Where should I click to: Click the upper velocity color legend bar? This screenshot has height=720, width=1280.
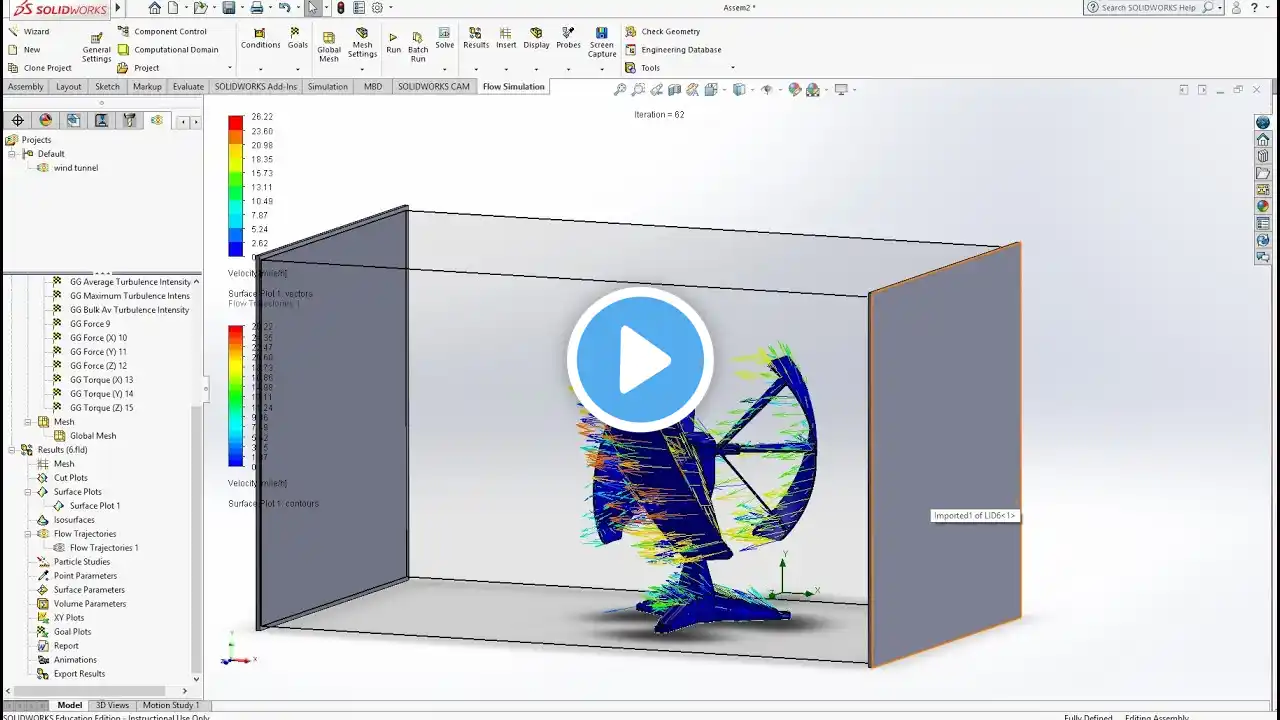coord(236,186)
